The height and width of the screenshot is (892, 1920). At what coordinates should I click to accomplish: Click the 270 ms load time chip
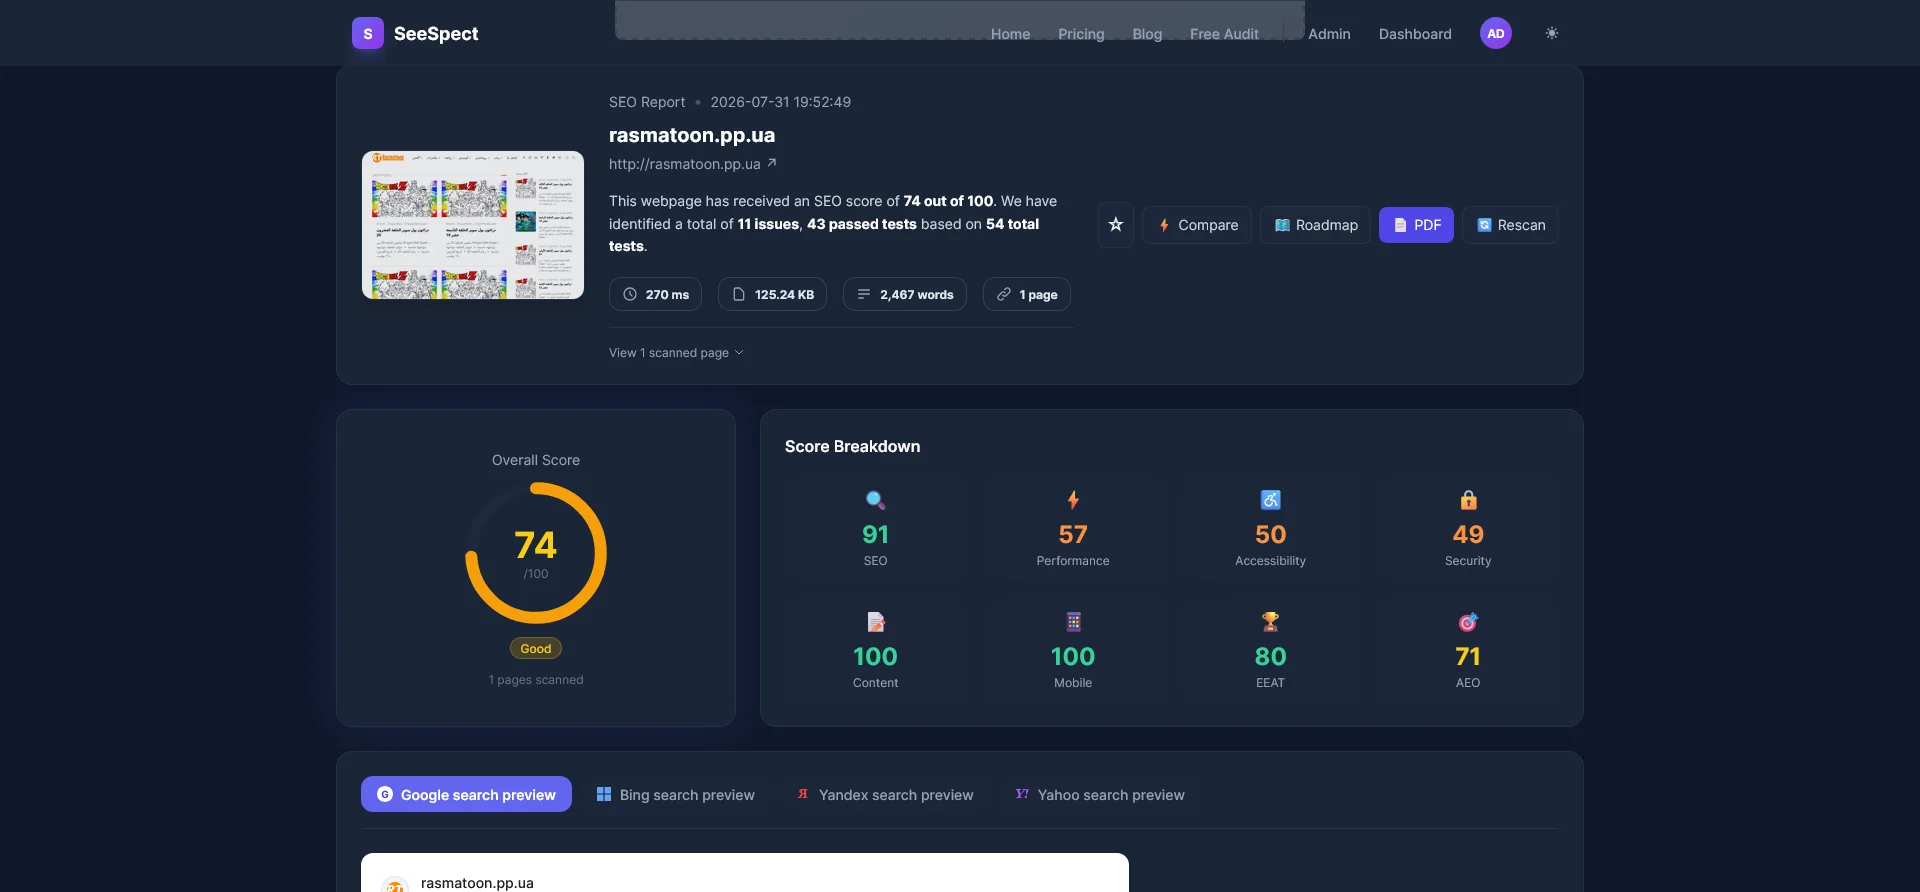click(655, 294)
